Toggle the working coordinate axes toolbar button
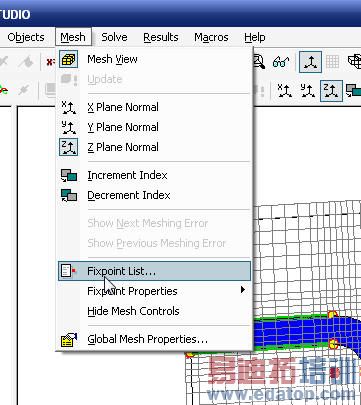 tap(310, 62)
